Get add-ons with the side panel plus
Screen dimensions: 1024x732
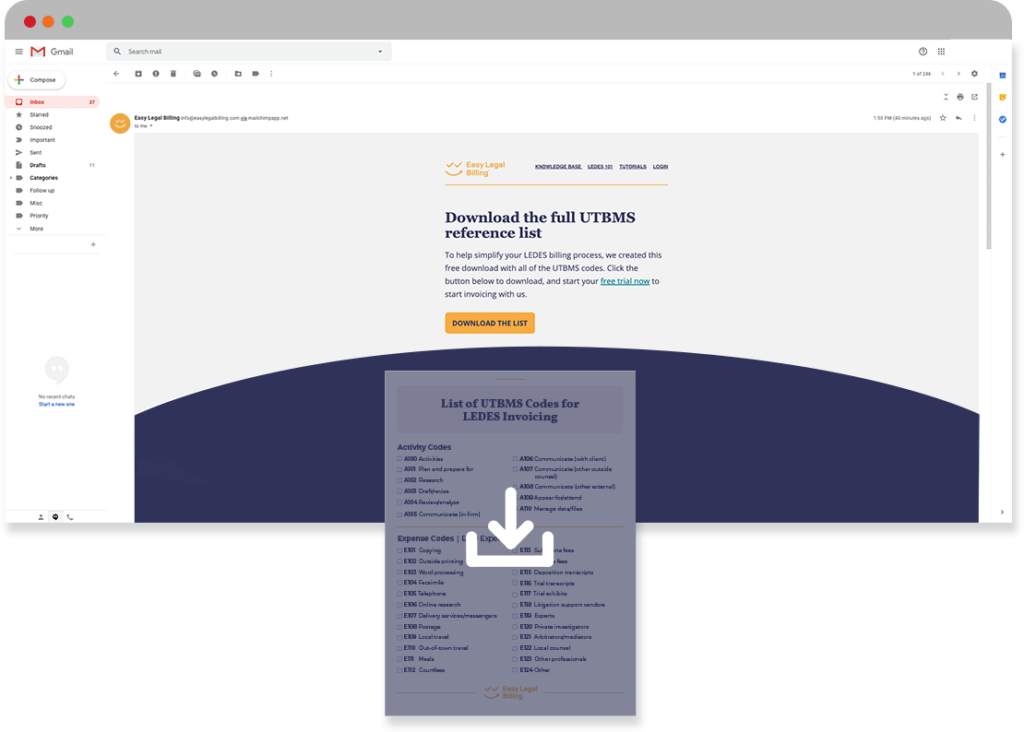click(x=1002, y=155)
